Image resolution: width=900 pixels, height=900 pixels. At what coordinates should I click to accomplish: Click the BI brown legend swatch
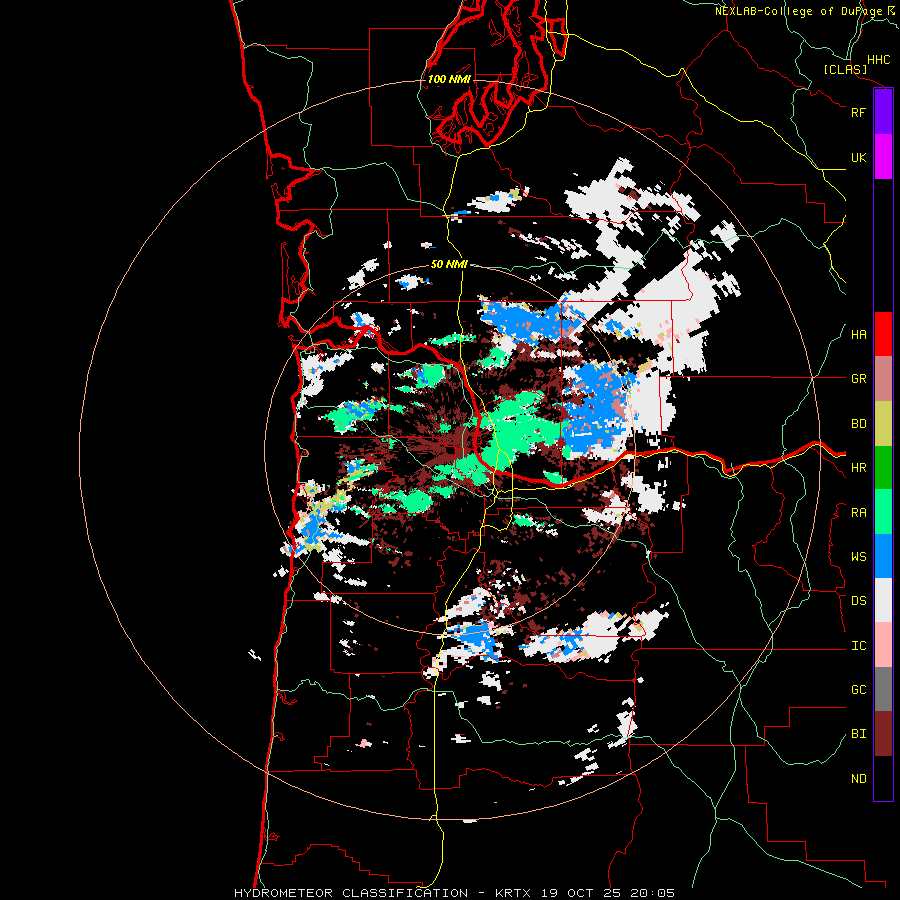point(883,734)
